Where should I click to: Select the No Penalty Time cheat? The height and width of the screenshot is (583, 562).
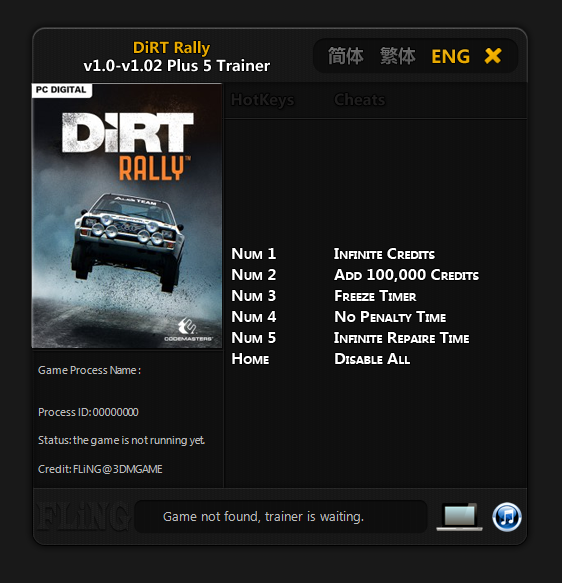click(390, 317)
